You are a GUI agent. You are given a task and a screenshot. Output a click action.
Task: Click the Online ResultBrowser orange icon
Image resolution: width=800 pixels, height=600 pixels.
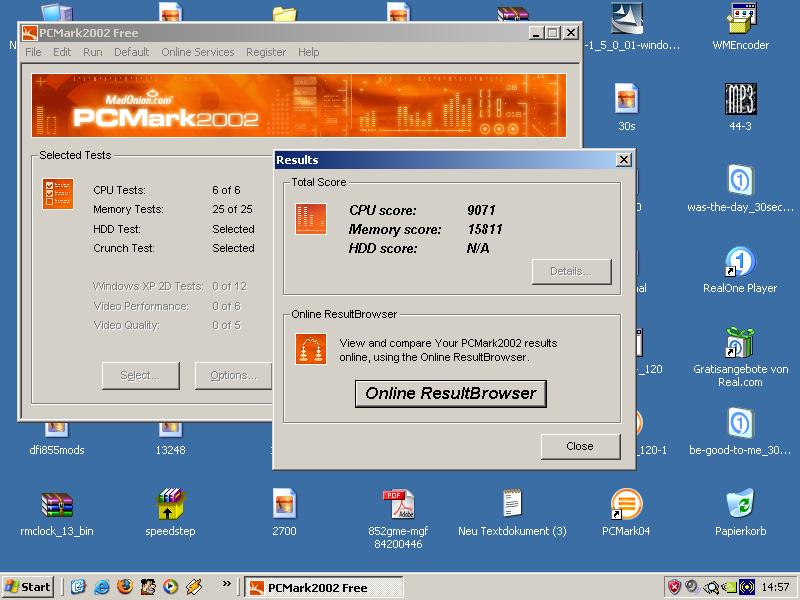(x=311, y=349)
